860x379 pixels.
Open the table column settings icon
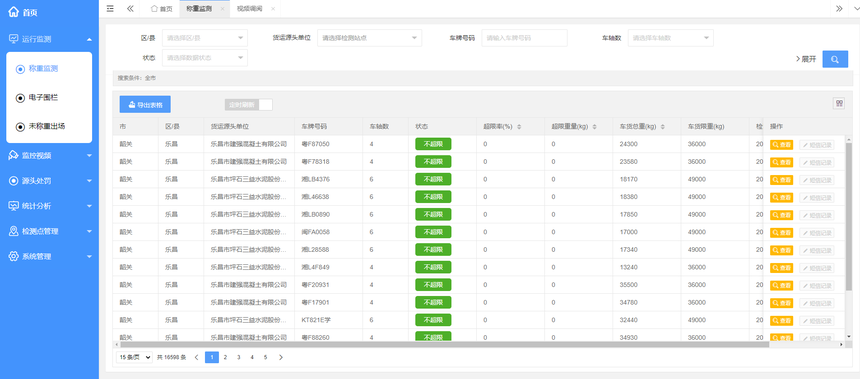(x=839, y=103)
